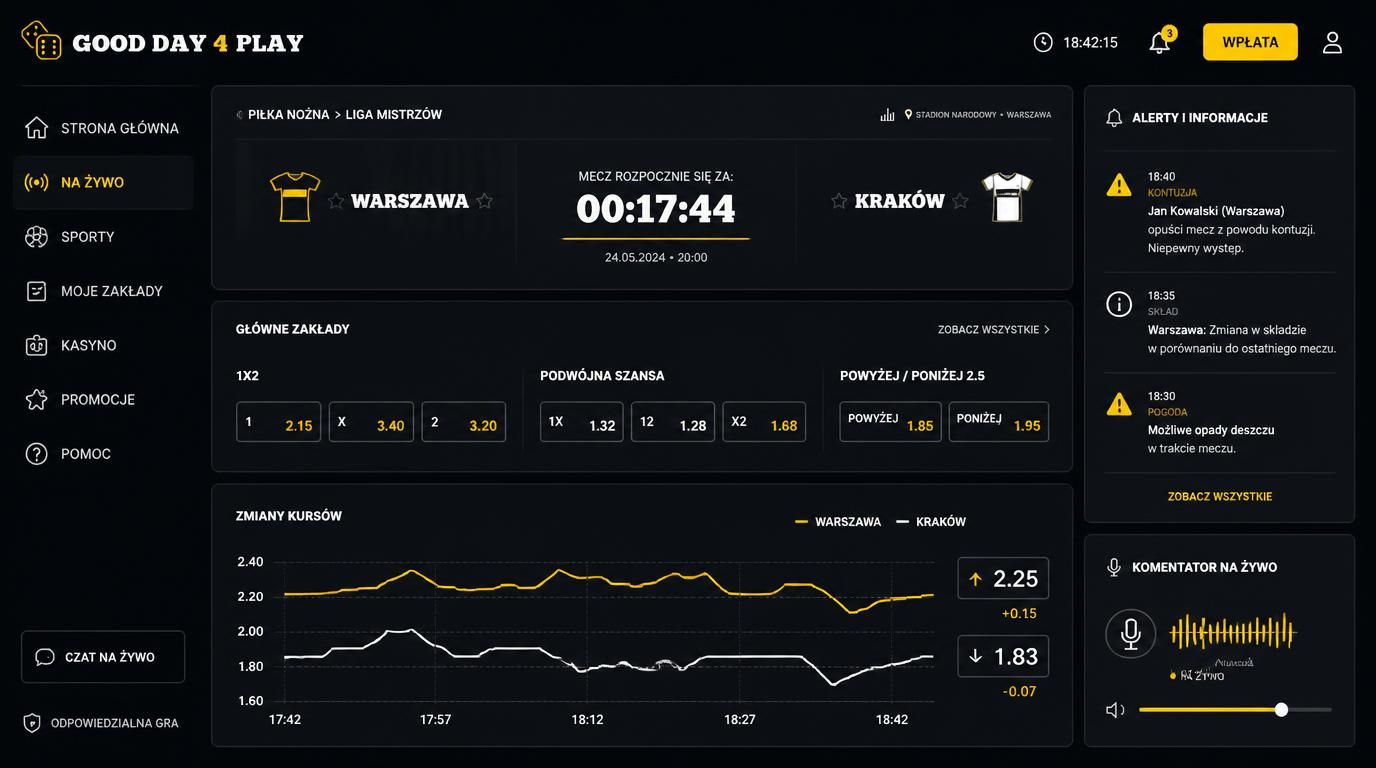
Task: Click the stadium location pin icon
Action: pos(908,115)
